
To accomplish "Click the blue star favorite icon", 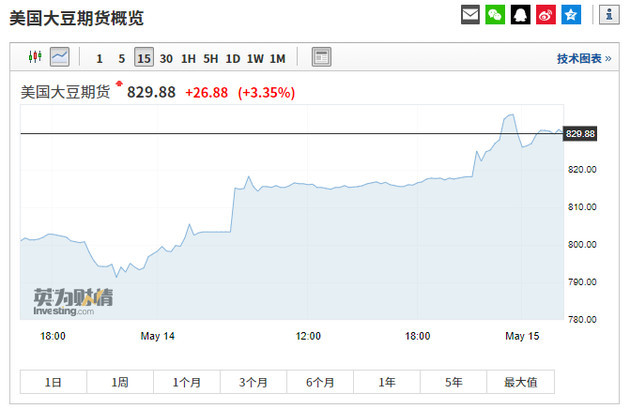I will click(x=570, y=14).
